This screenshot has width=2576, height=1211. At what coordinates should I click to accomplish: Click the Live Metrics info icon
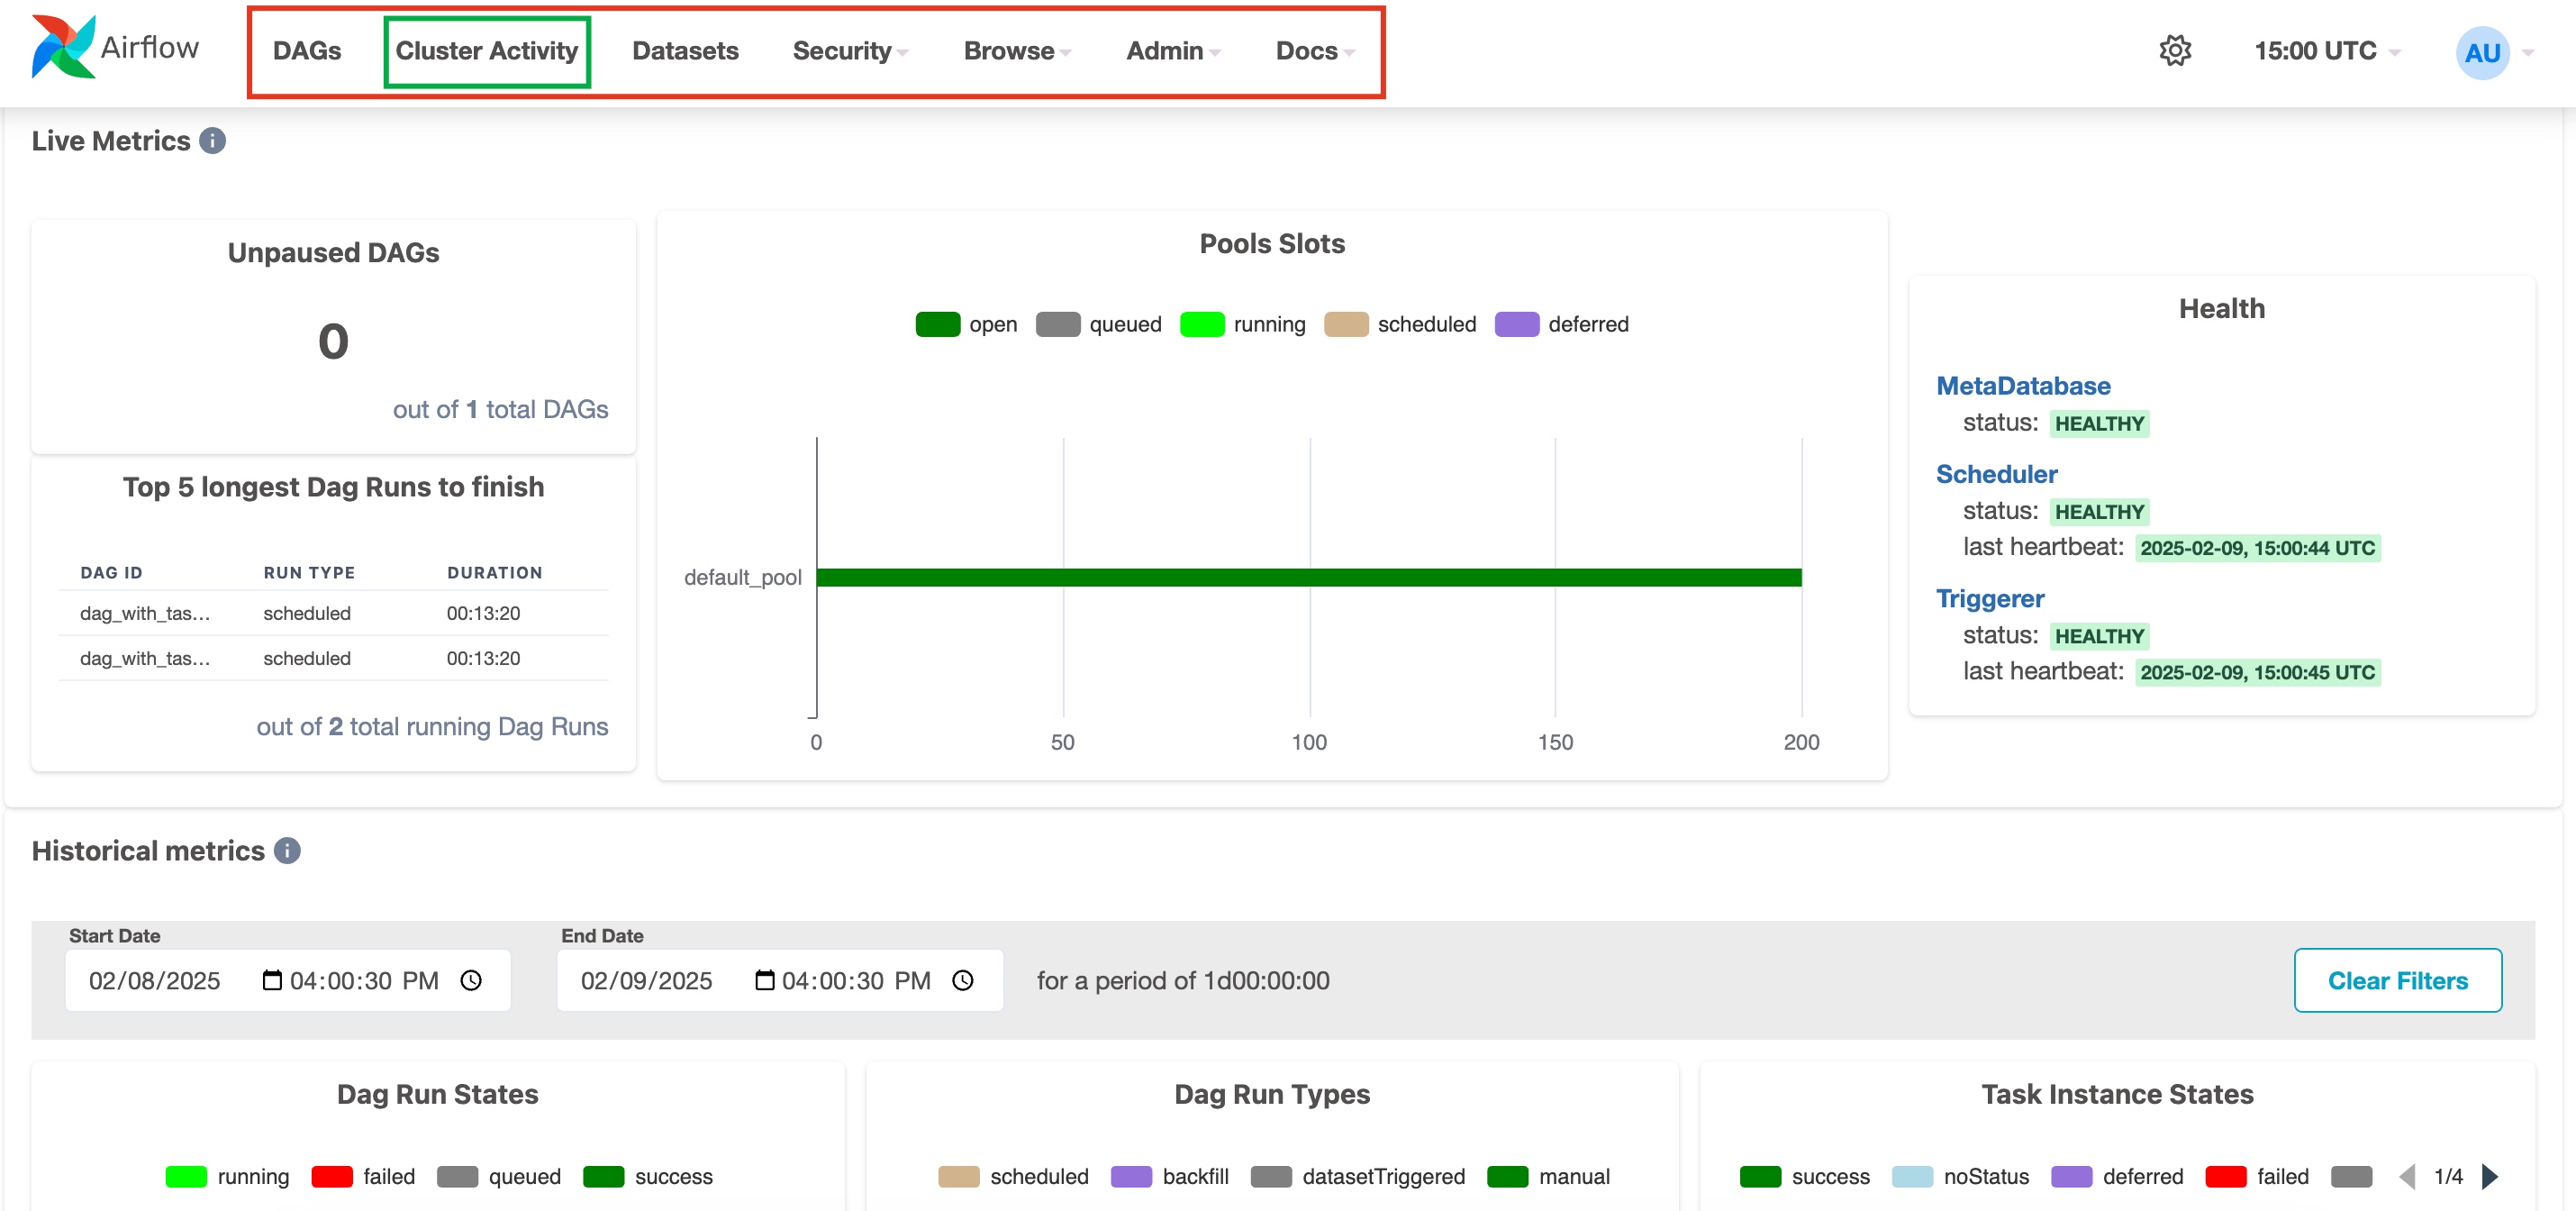pos(212,141)
